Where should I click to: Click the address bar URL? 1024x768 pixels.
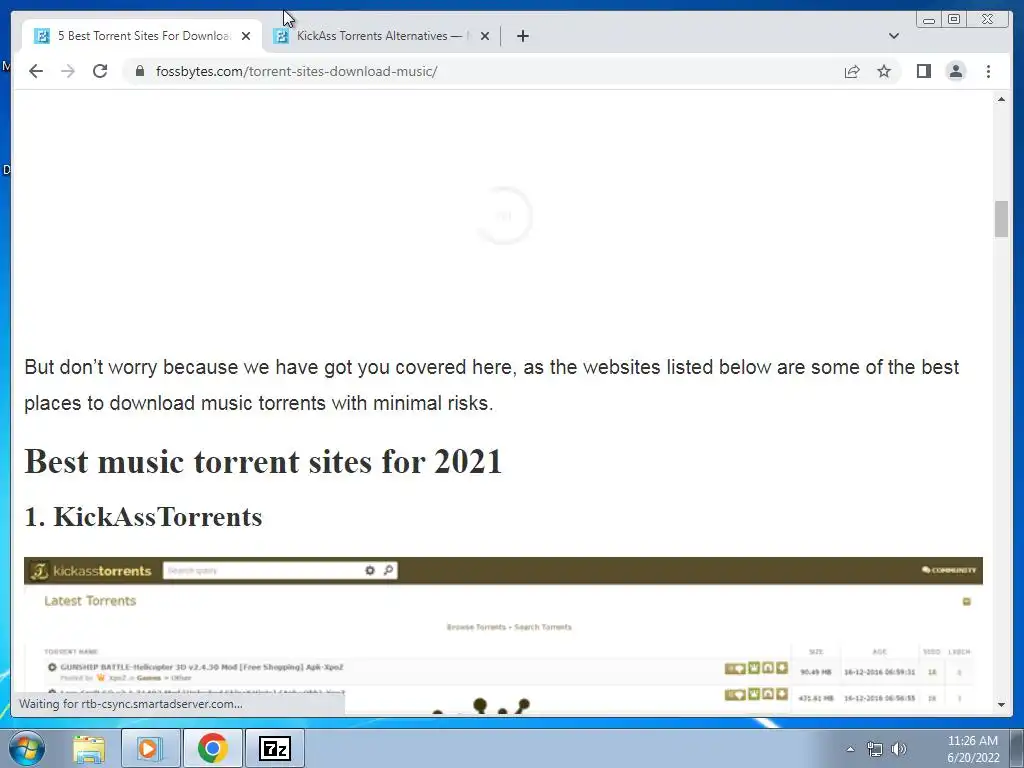click(296, 71)
